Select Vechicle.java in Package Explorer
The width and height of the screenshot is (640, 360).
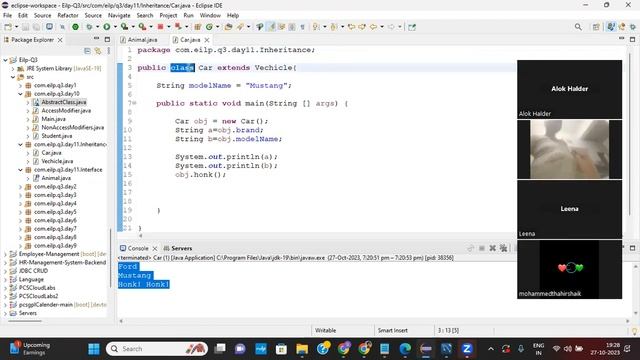(57, 161)
